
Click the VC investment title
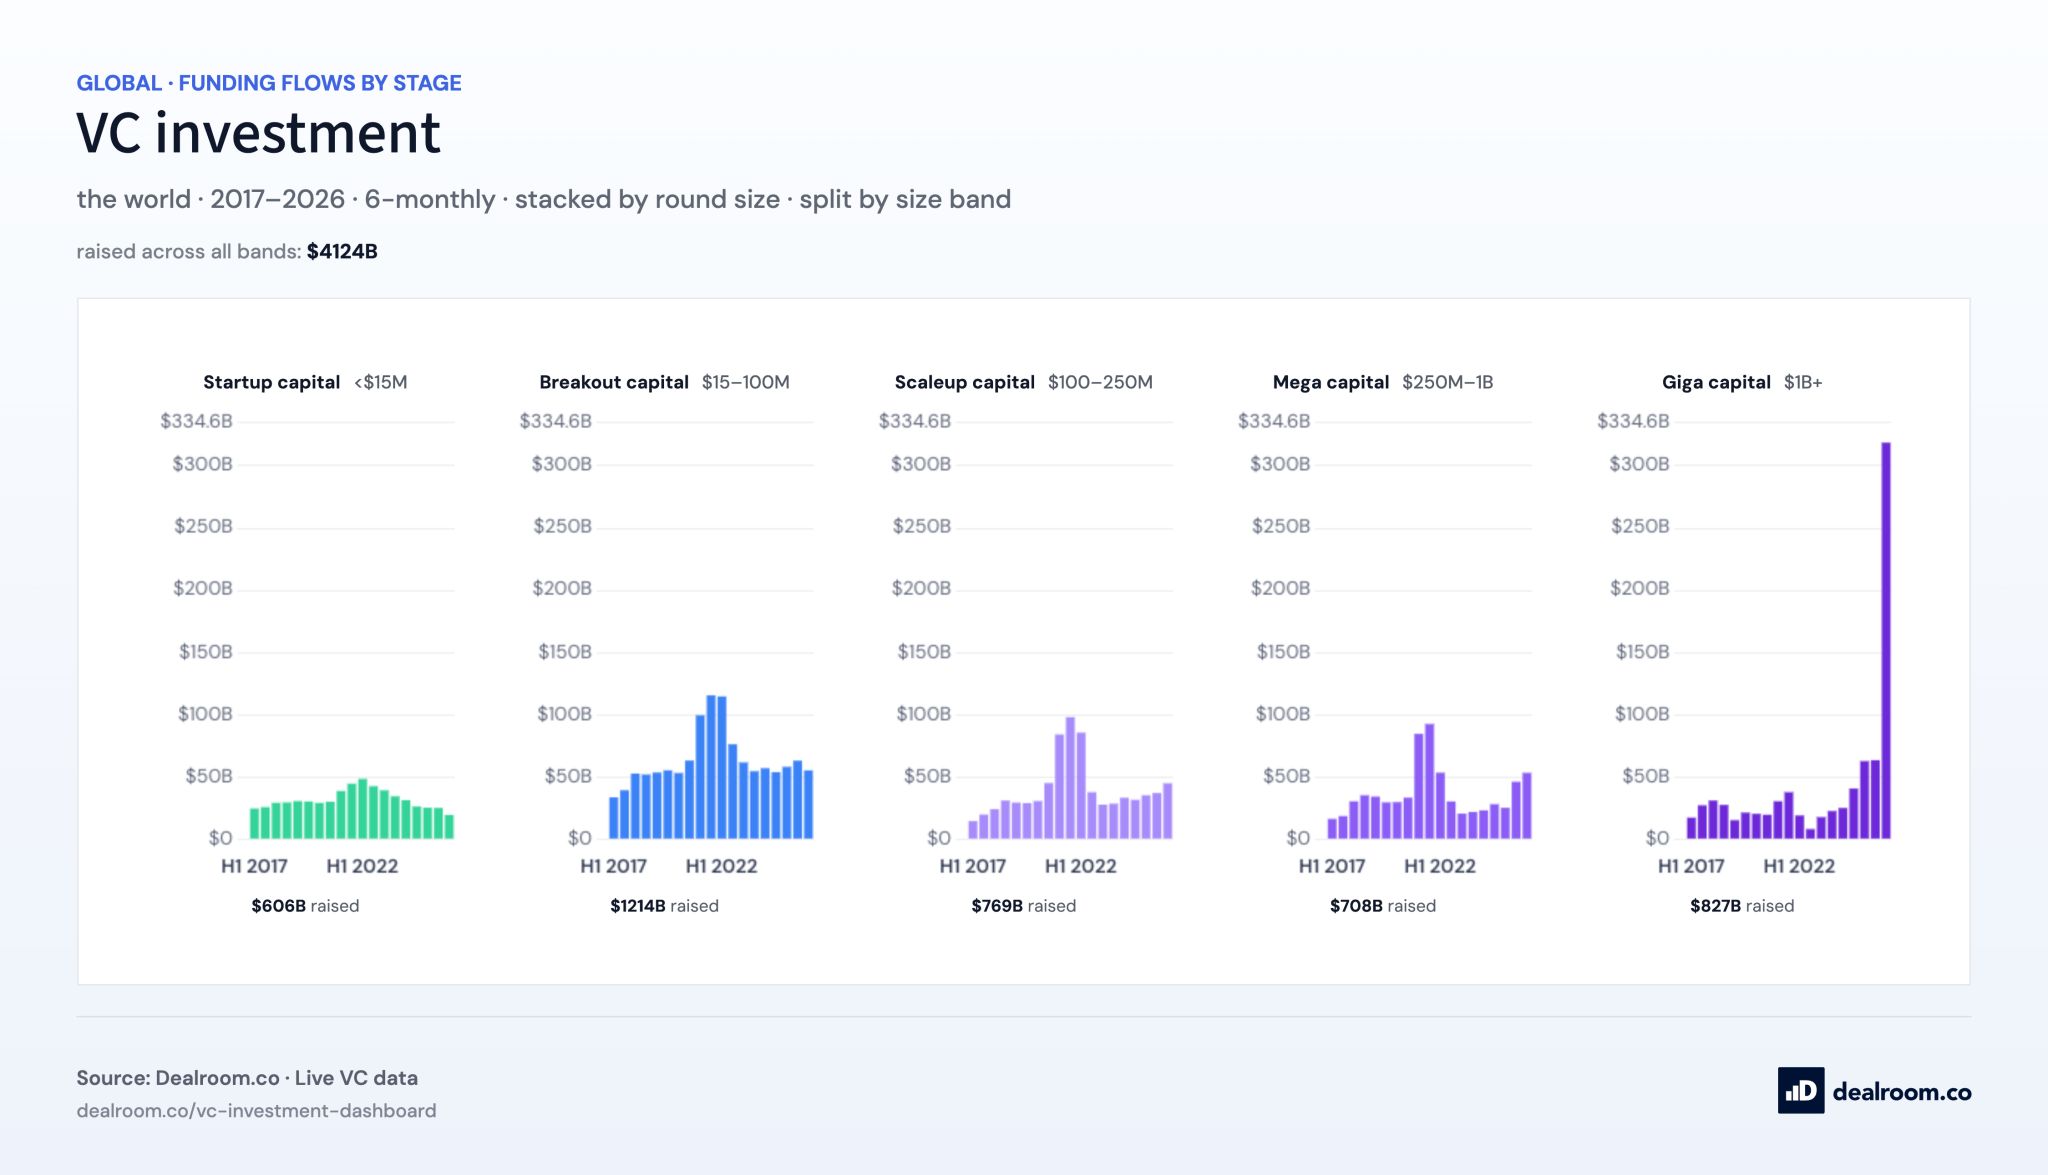258,133
